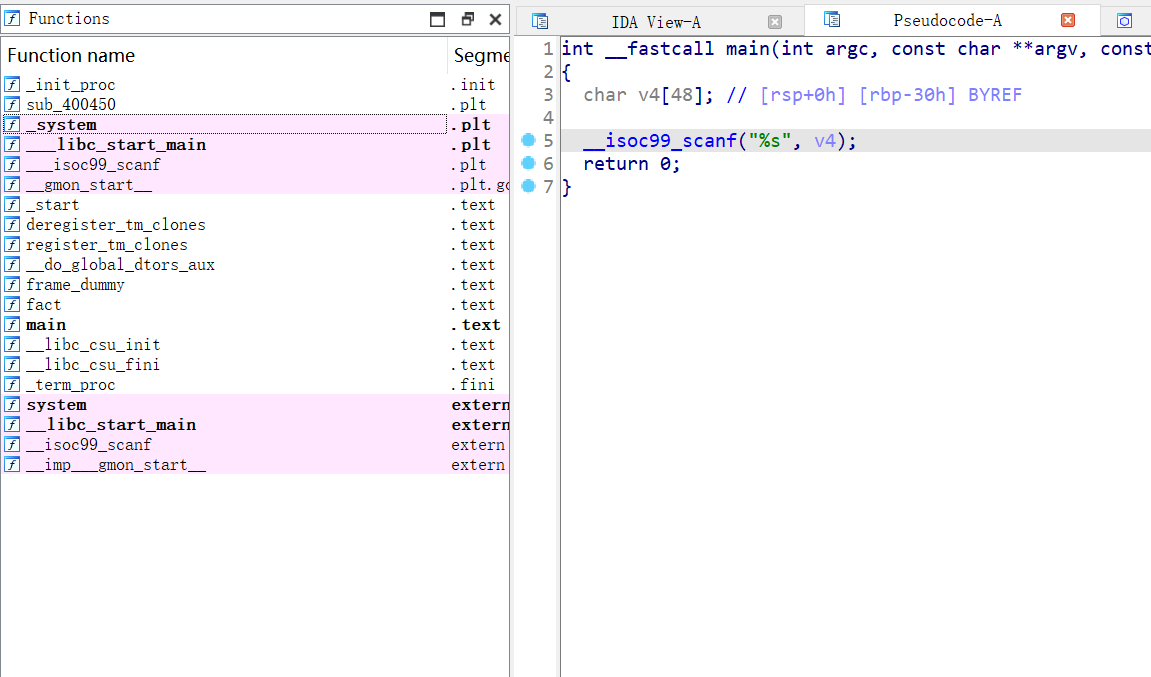Open the cut-off tab right of Pseudocode-A

pos(1124,21)
